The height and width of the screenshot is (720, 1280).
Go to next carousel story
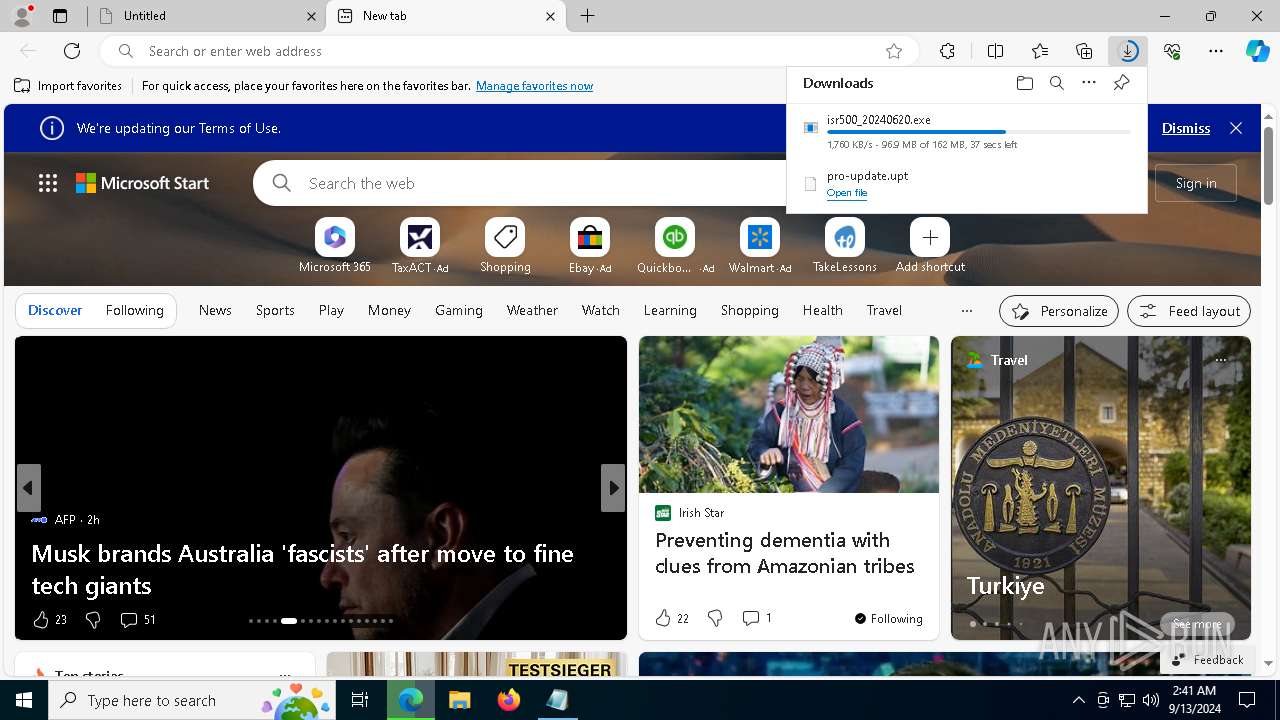click(x=613, y=488)
